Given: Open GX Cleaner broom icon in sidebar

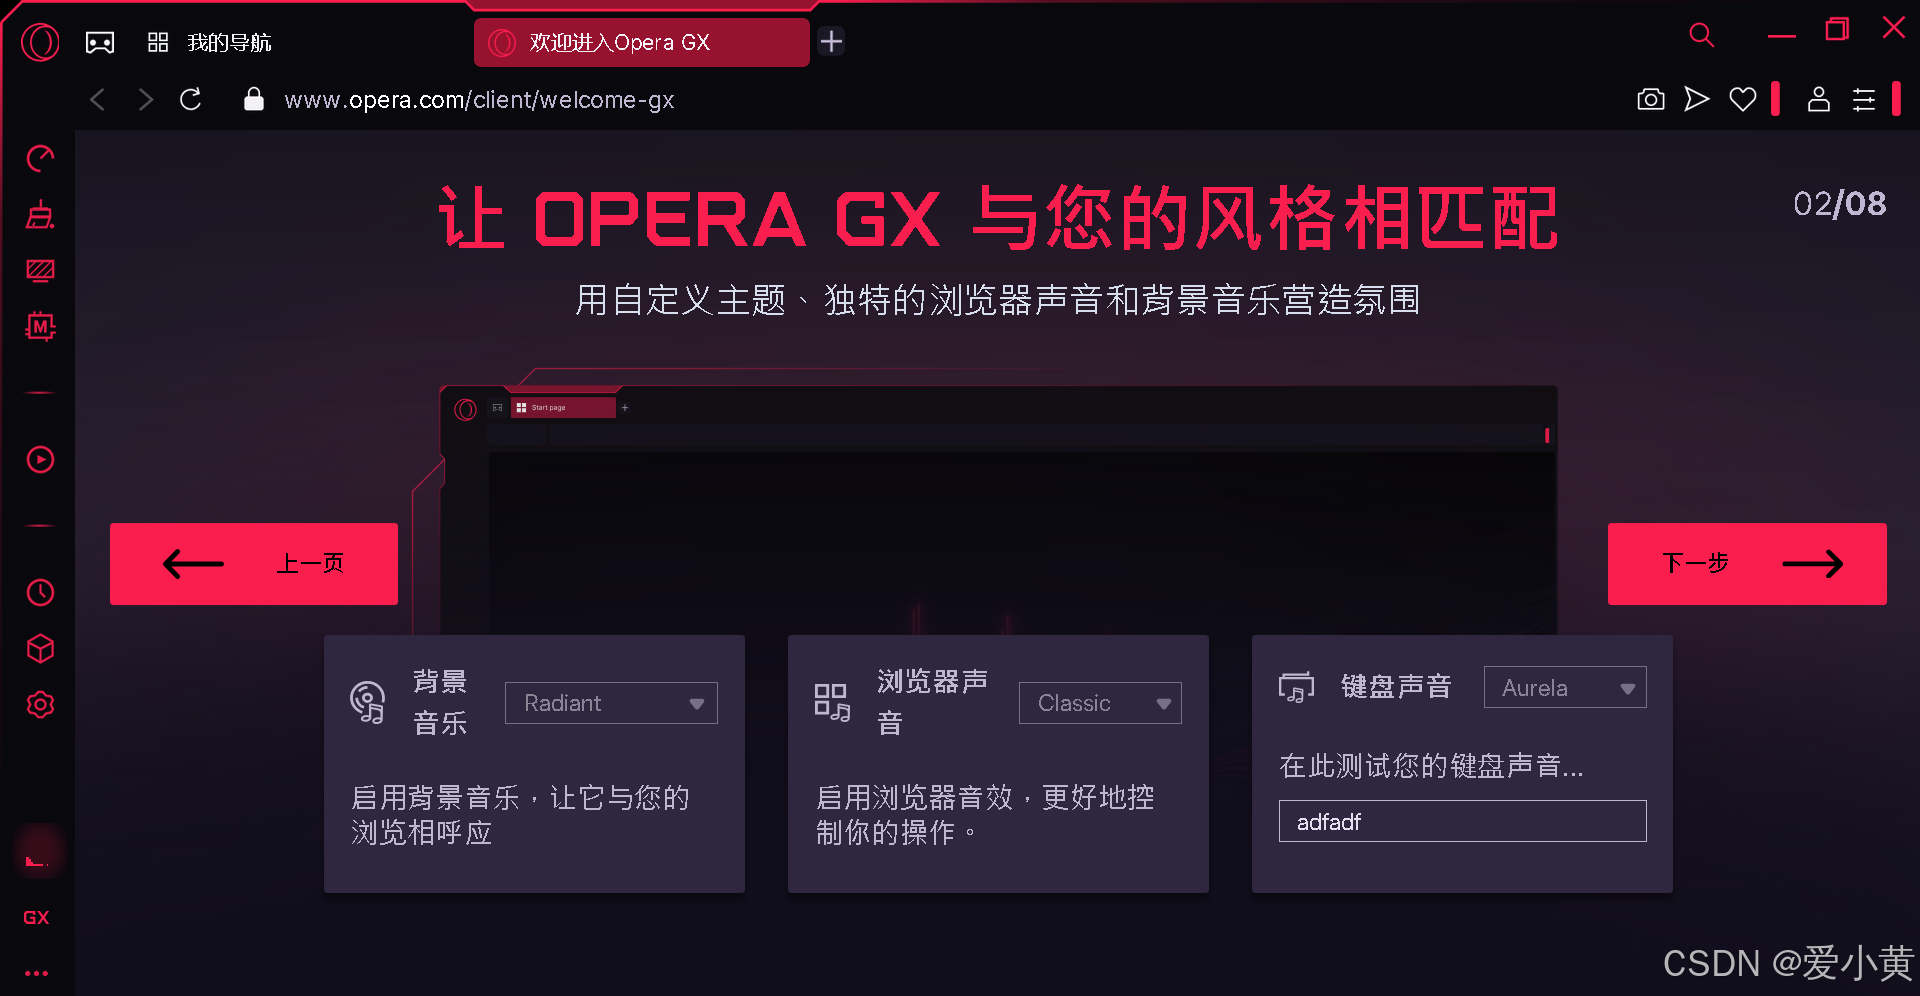Looking at the screenshot, I should tap(40, 214).
